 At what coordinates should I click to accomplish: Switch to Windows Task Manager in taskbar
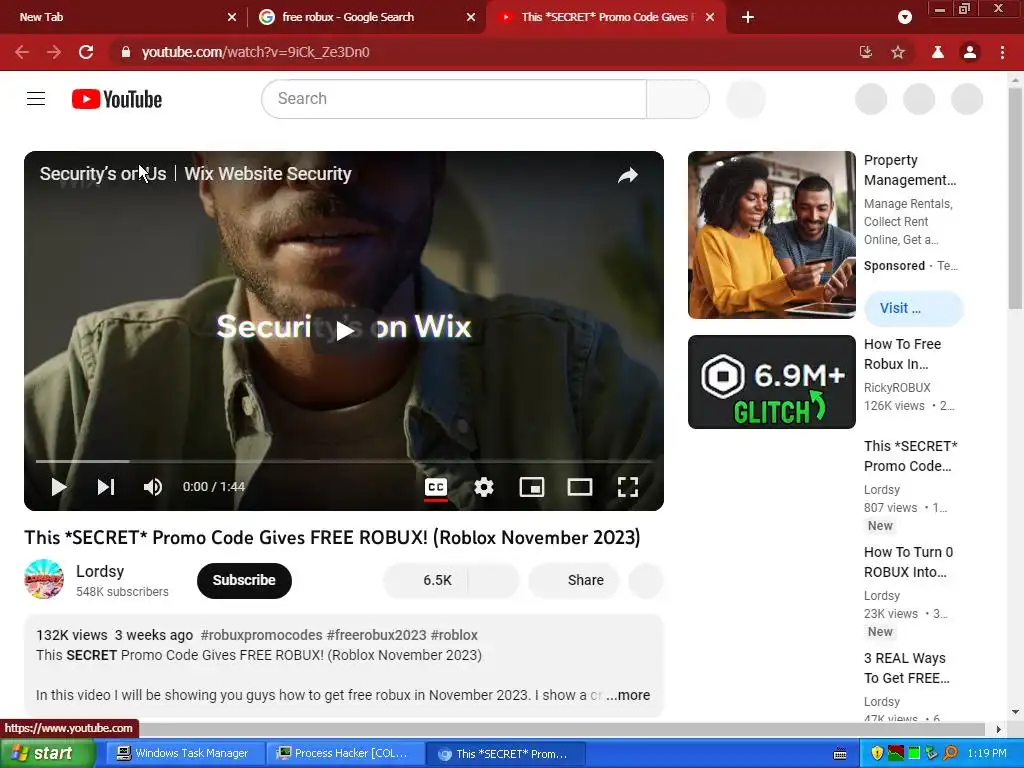(183, 754)
